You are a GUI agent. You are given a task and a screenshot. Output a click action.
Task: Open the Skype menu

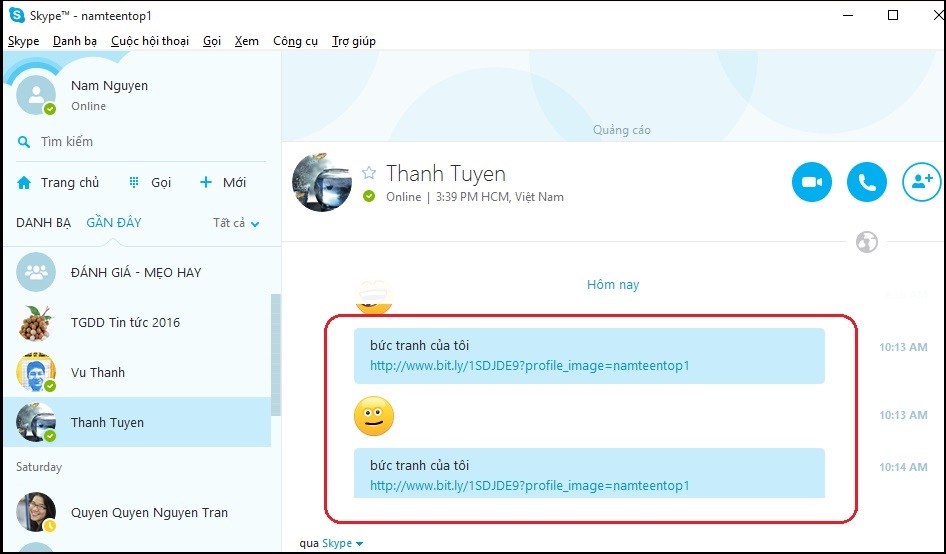tap(24, 41)
